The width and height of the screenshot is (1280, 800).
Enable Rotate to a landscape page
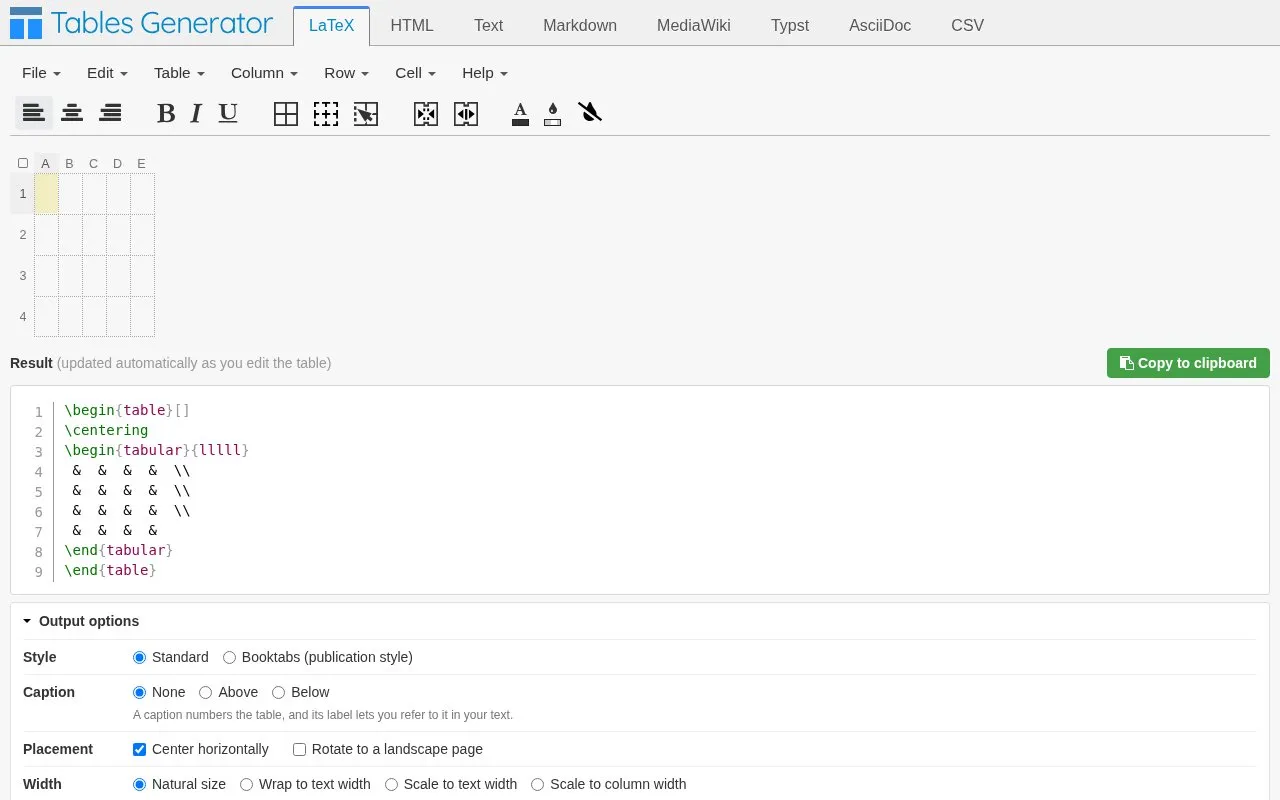pos(300,749)
